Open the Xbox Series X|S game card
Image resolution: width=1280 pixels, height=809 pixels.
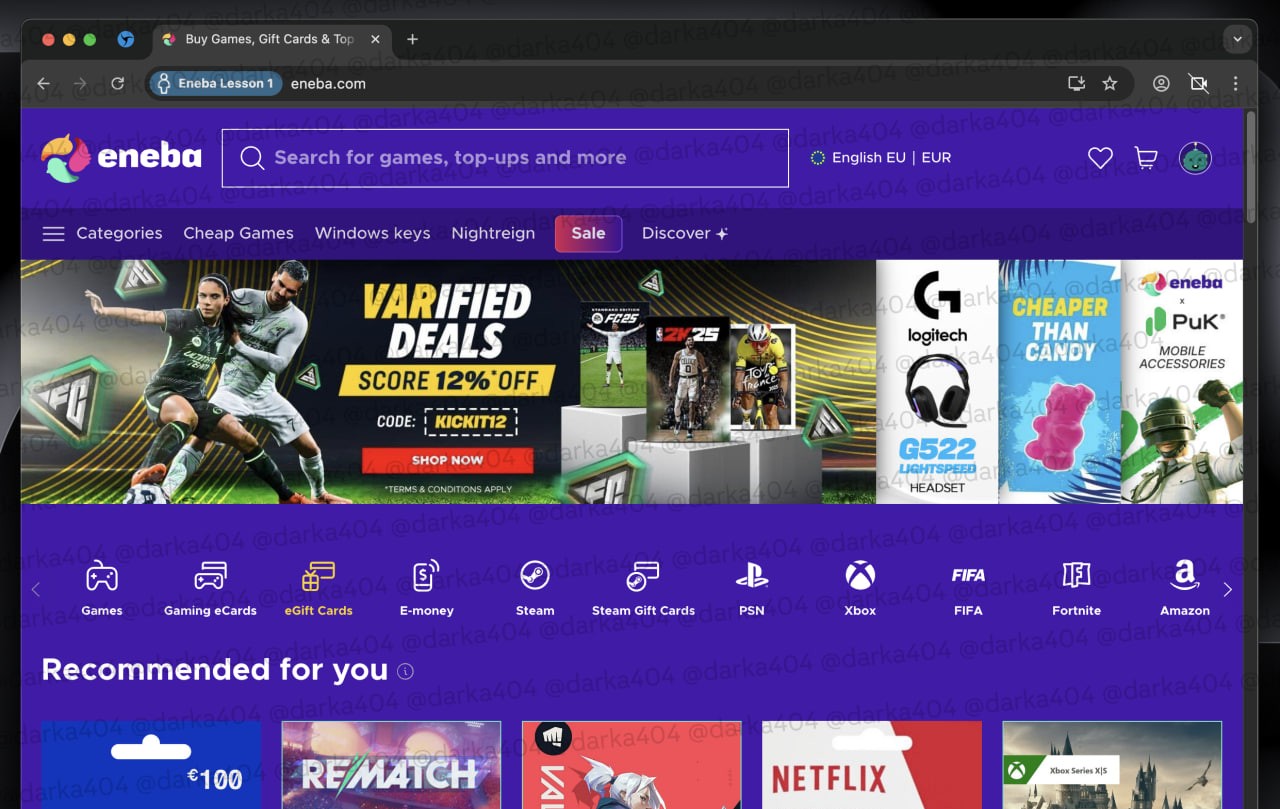pyautogui.click(x=1112, y=765)
